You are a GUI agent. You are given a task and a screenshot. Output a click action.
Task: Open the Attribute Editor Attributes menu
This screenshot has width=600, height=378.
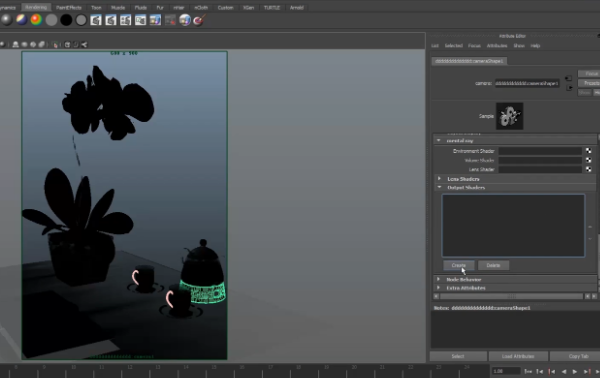click(x=497, y=46)
